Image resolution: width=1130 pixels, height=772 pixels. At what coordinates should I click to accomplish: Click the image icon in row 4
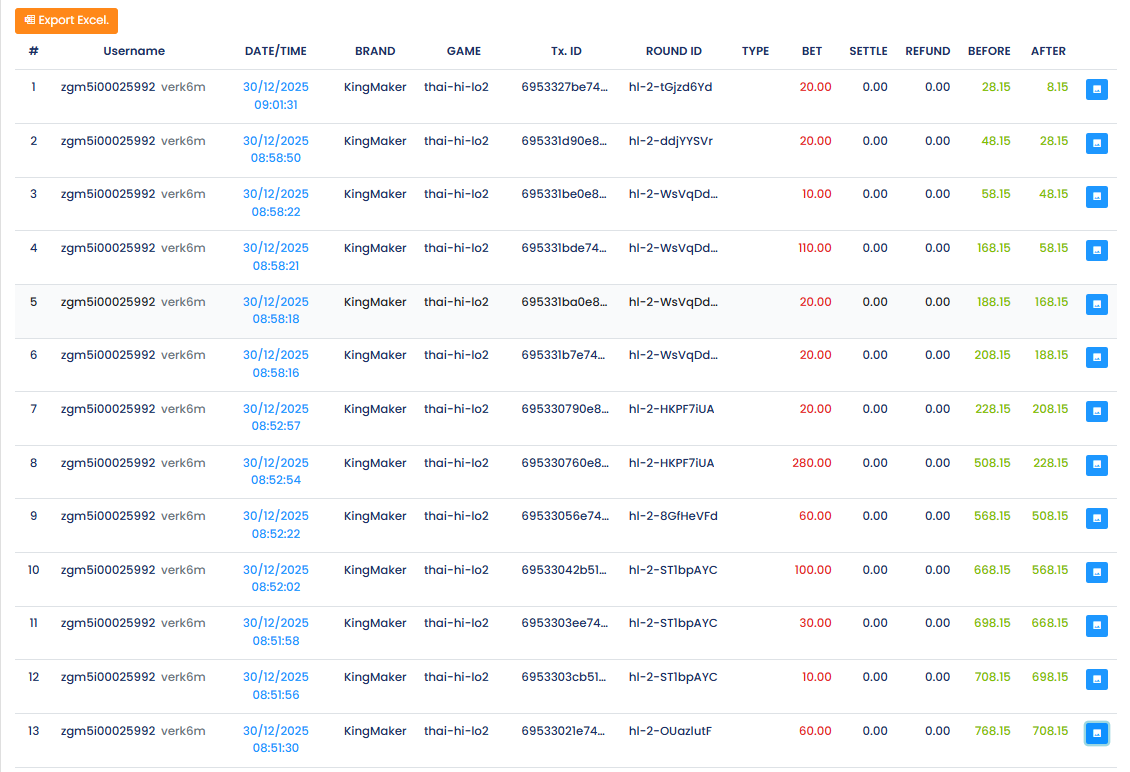pyautogui.click(x=1096, y=250)
